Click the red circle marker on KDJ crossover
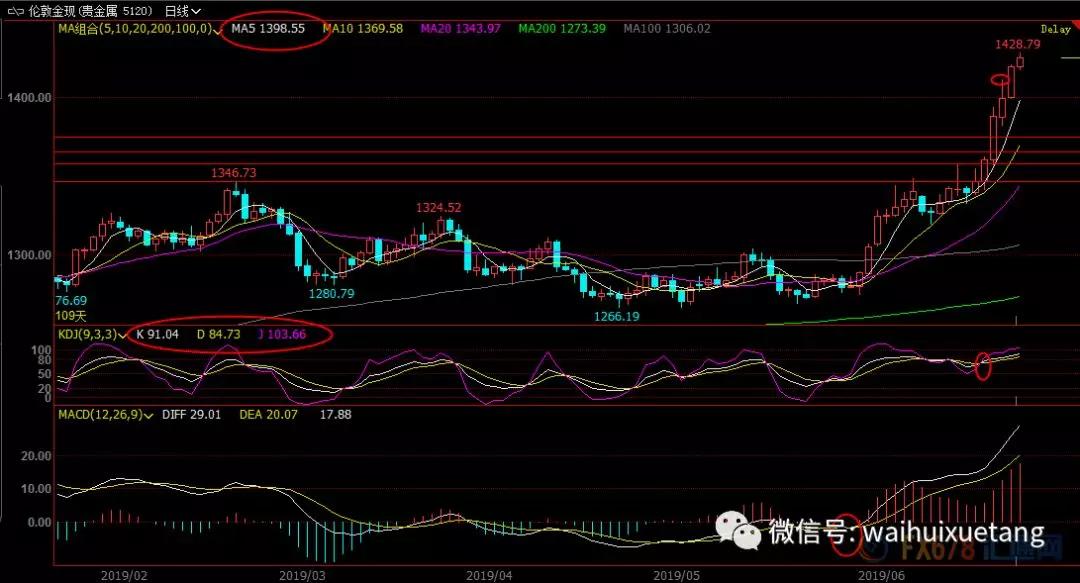Viewport: 1080px width, 583px height. [983, 365]
